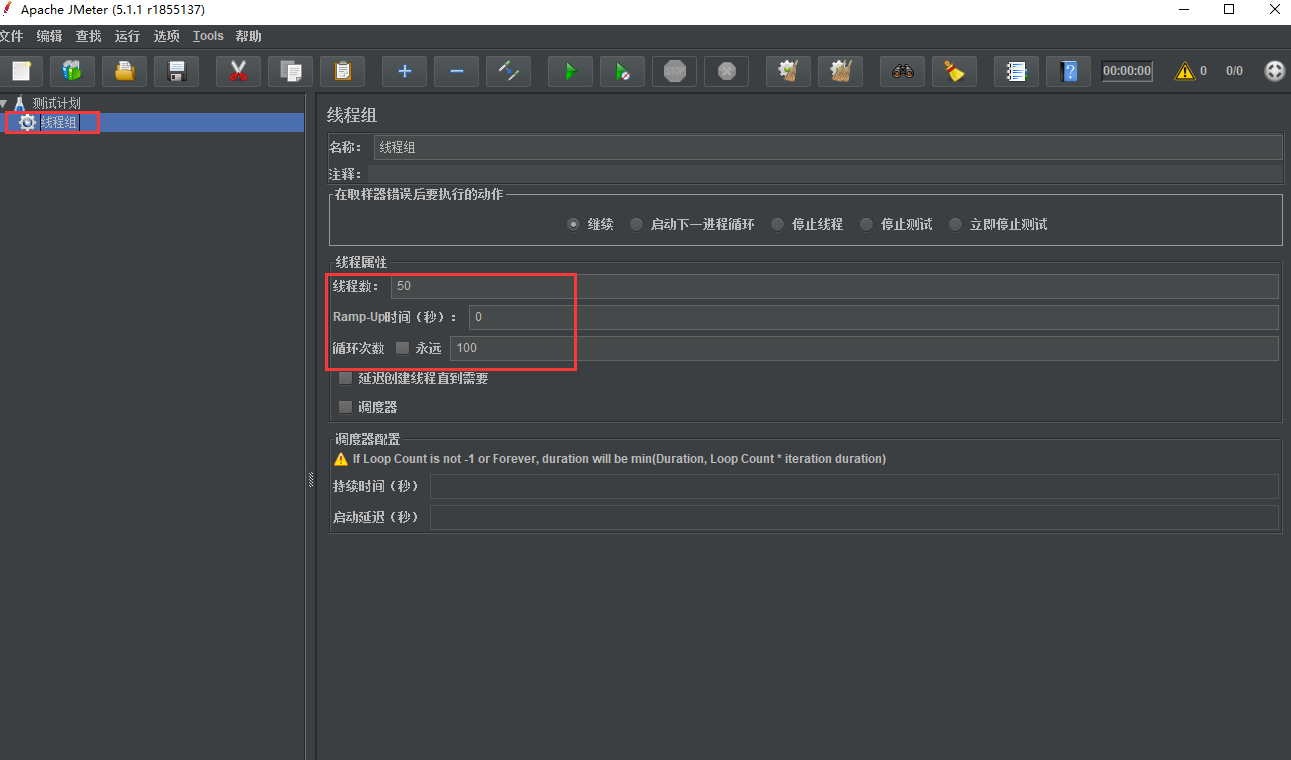Click the Ramp-Up时间 input field
The width and height of the screenshot is (1291, 760).
pos(872,317)
